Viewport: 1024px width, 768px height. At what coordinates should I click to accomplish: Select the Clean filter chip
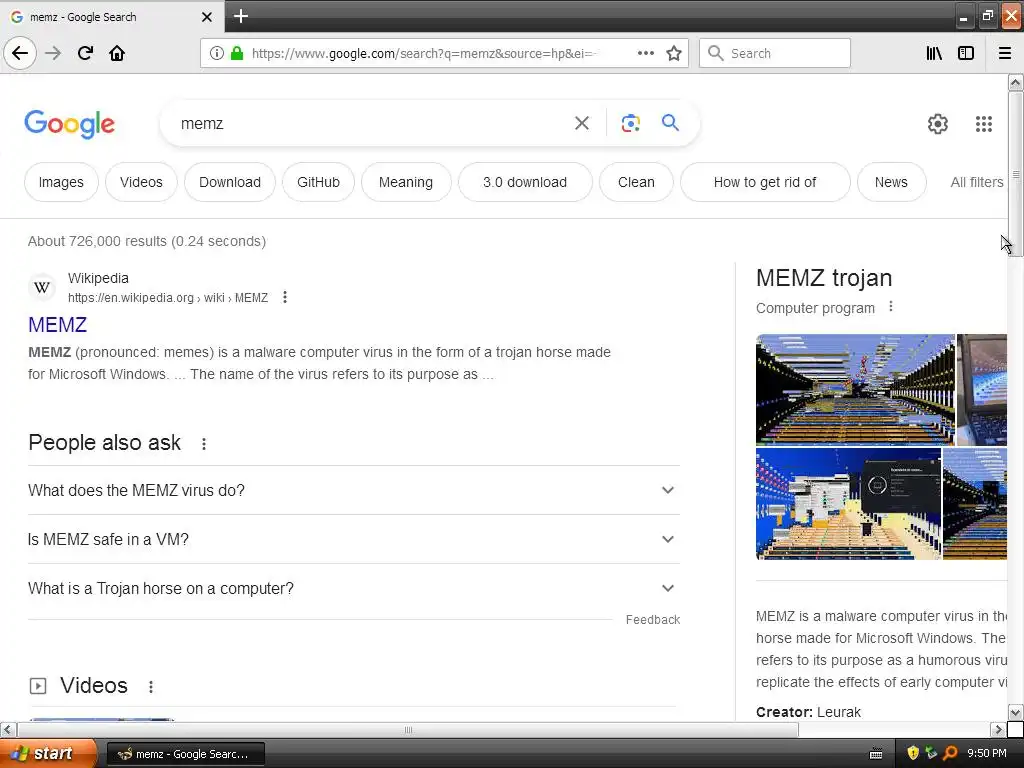[x=636, y=182]
